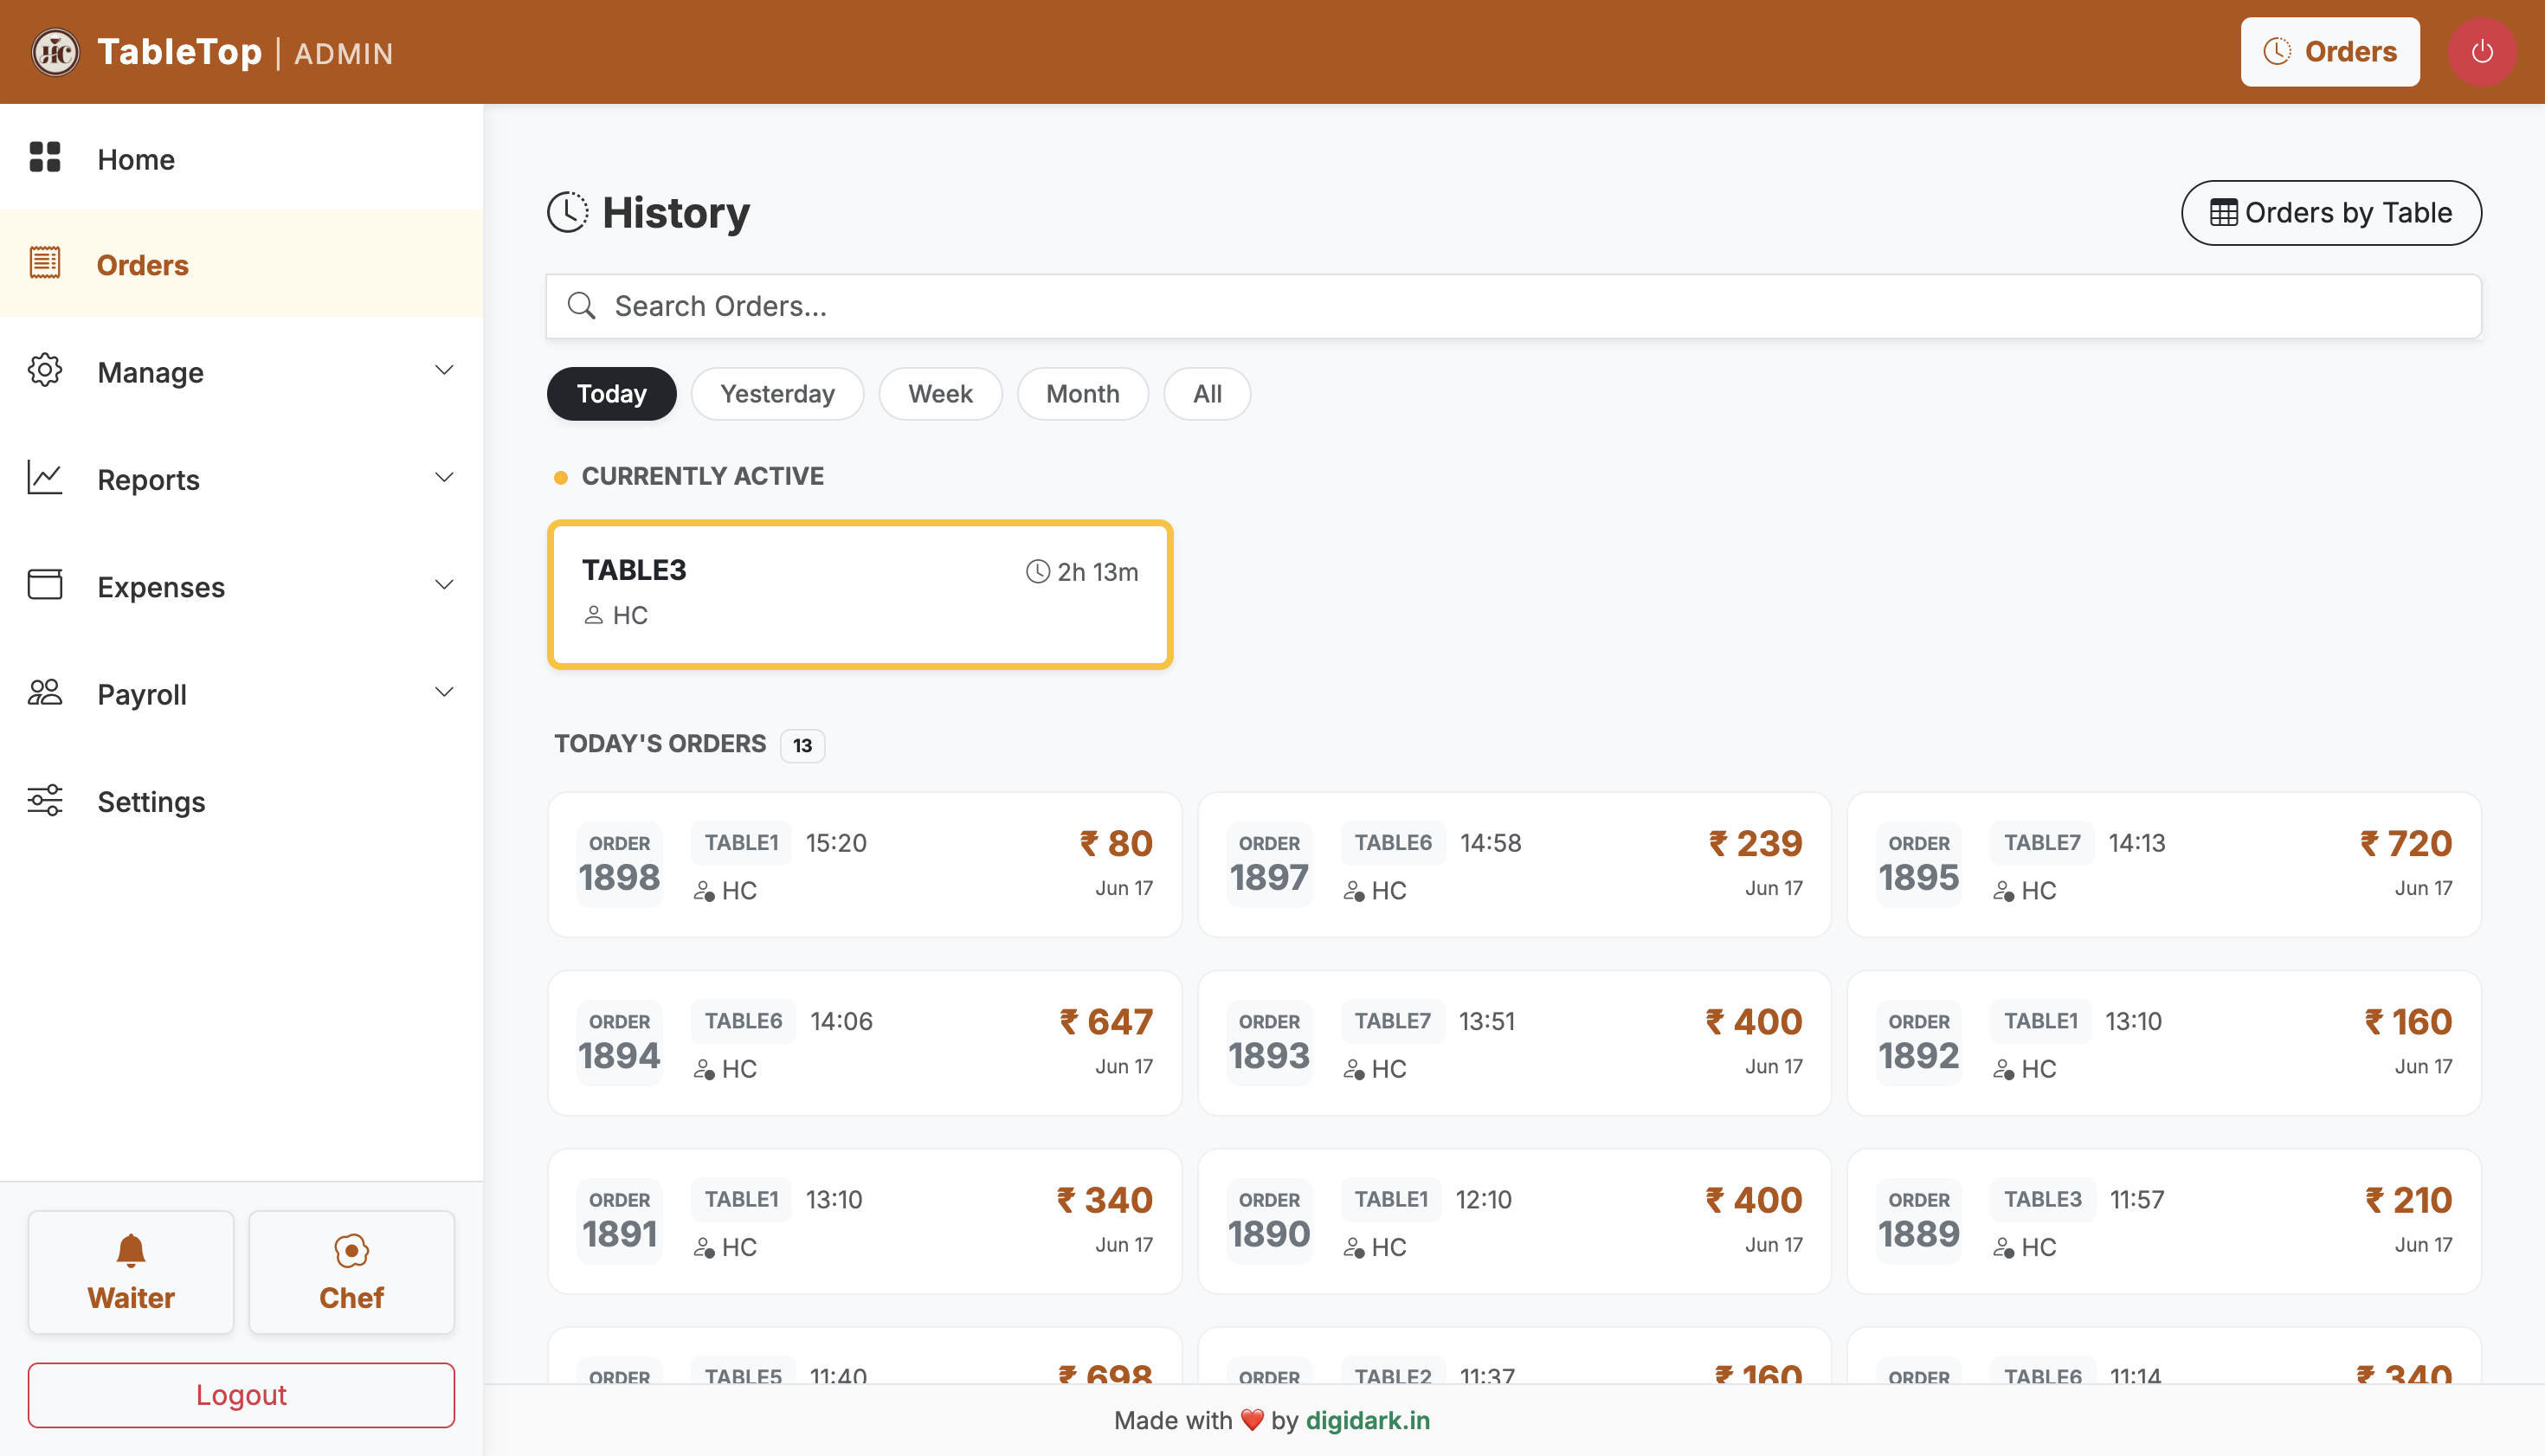Open the digidark.in link
Screen dimensions: 2545x1456
[x=1367, y=1420]
